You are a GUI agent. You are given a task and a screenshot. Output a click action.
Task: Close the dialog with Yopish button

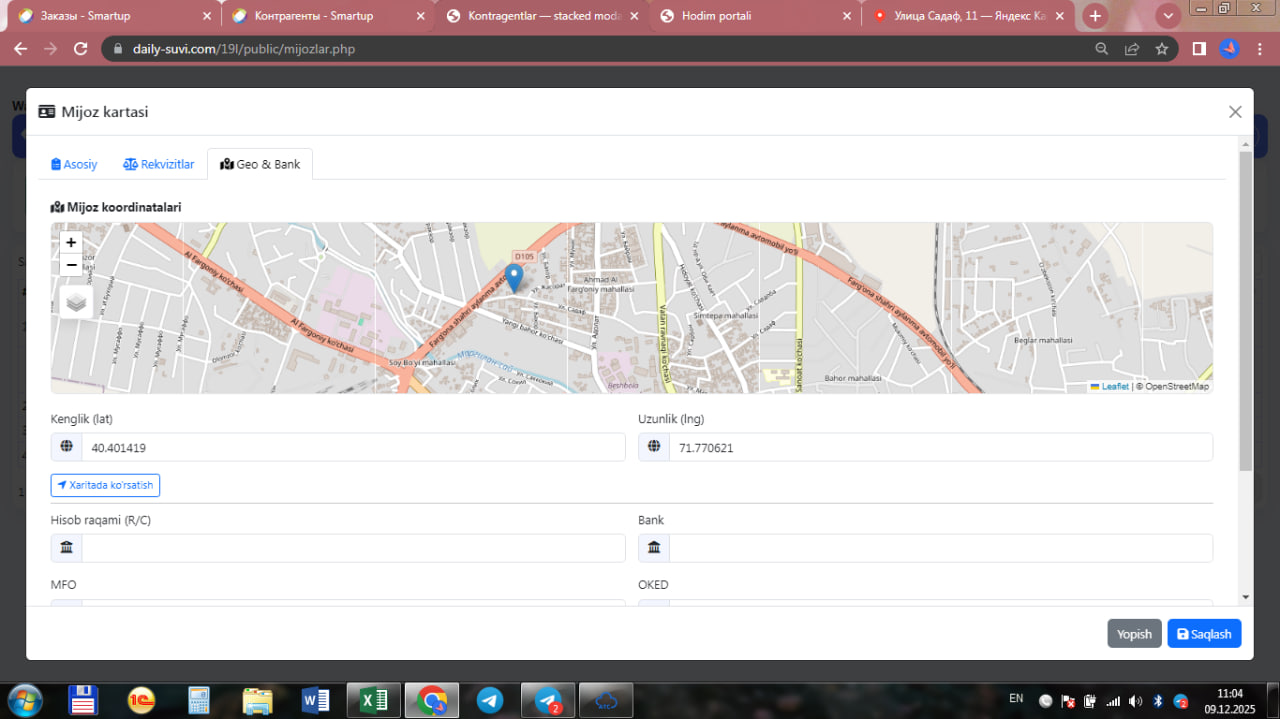[x=1134, y=634]
